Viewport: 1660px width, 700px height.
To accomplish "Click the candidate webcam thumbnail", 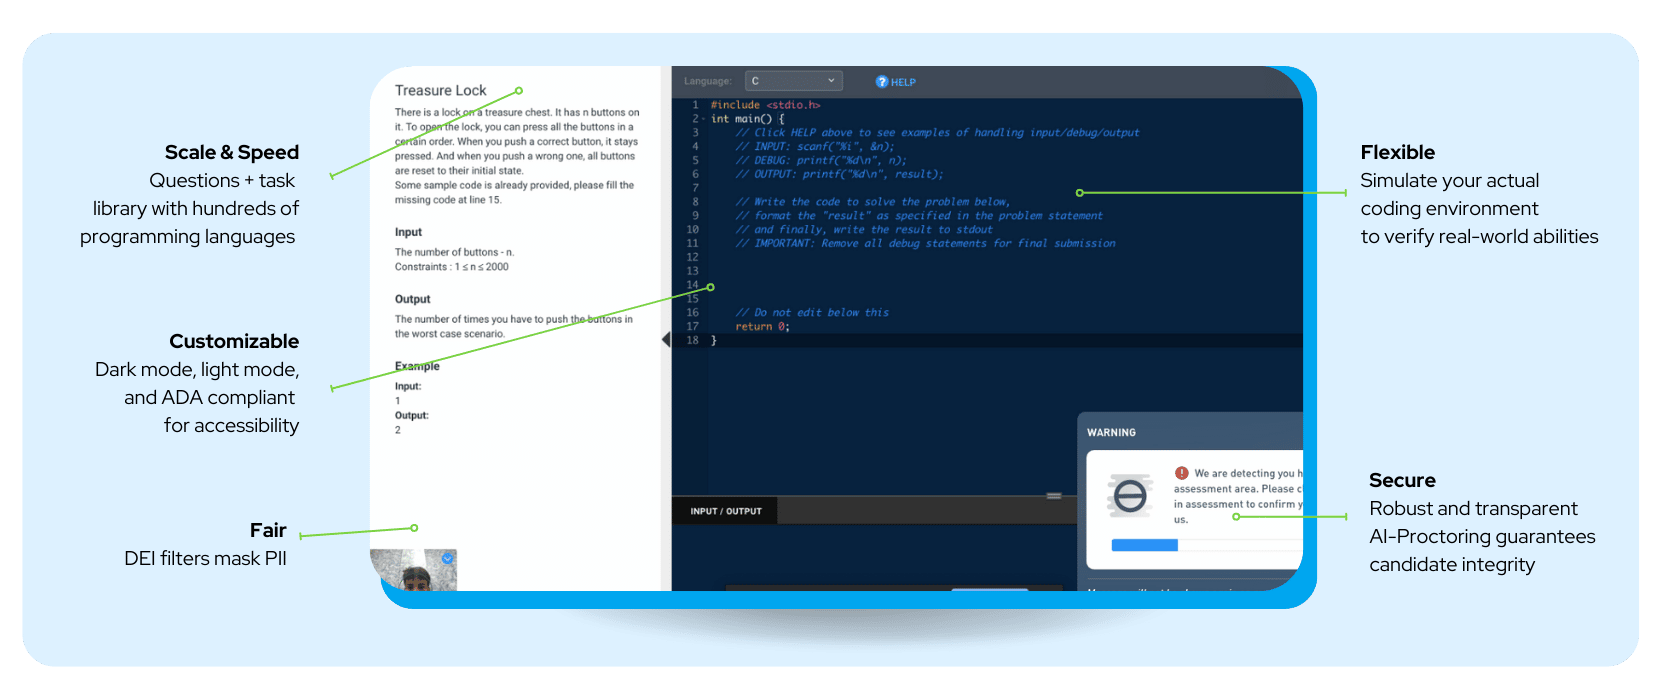I will [413, 570].
